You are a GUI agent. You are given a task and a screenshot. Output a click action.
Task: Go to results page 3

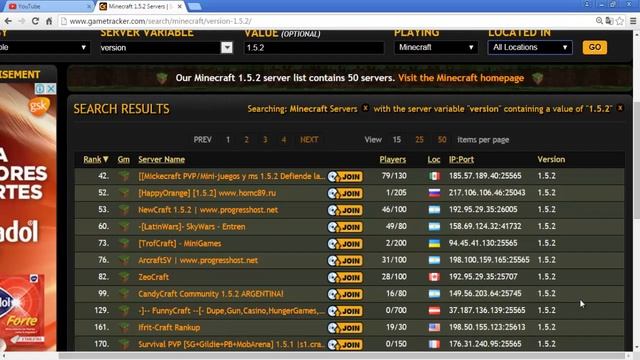tap(265, 140)
